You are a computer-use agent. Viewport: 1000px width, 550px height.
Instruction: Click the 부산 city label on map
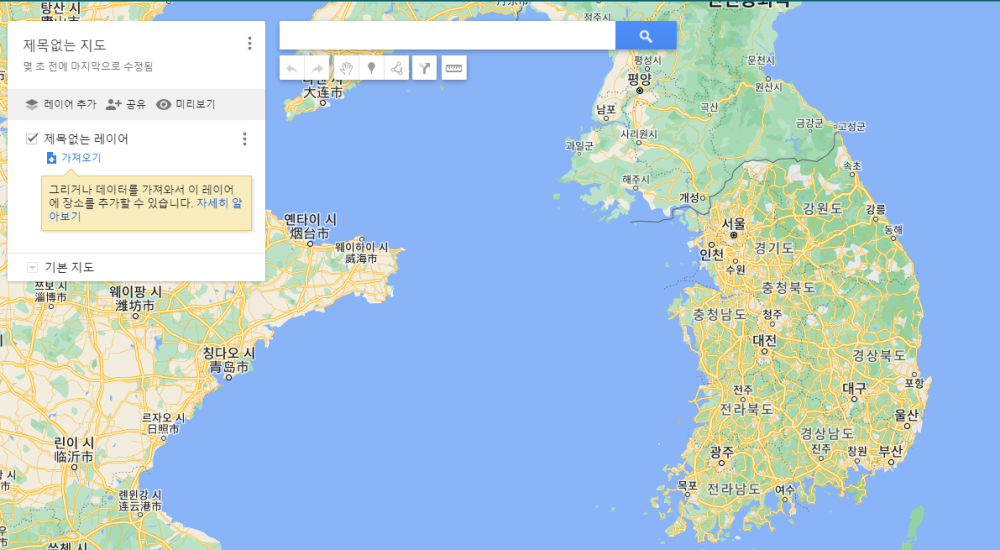(x=890, y=451)
